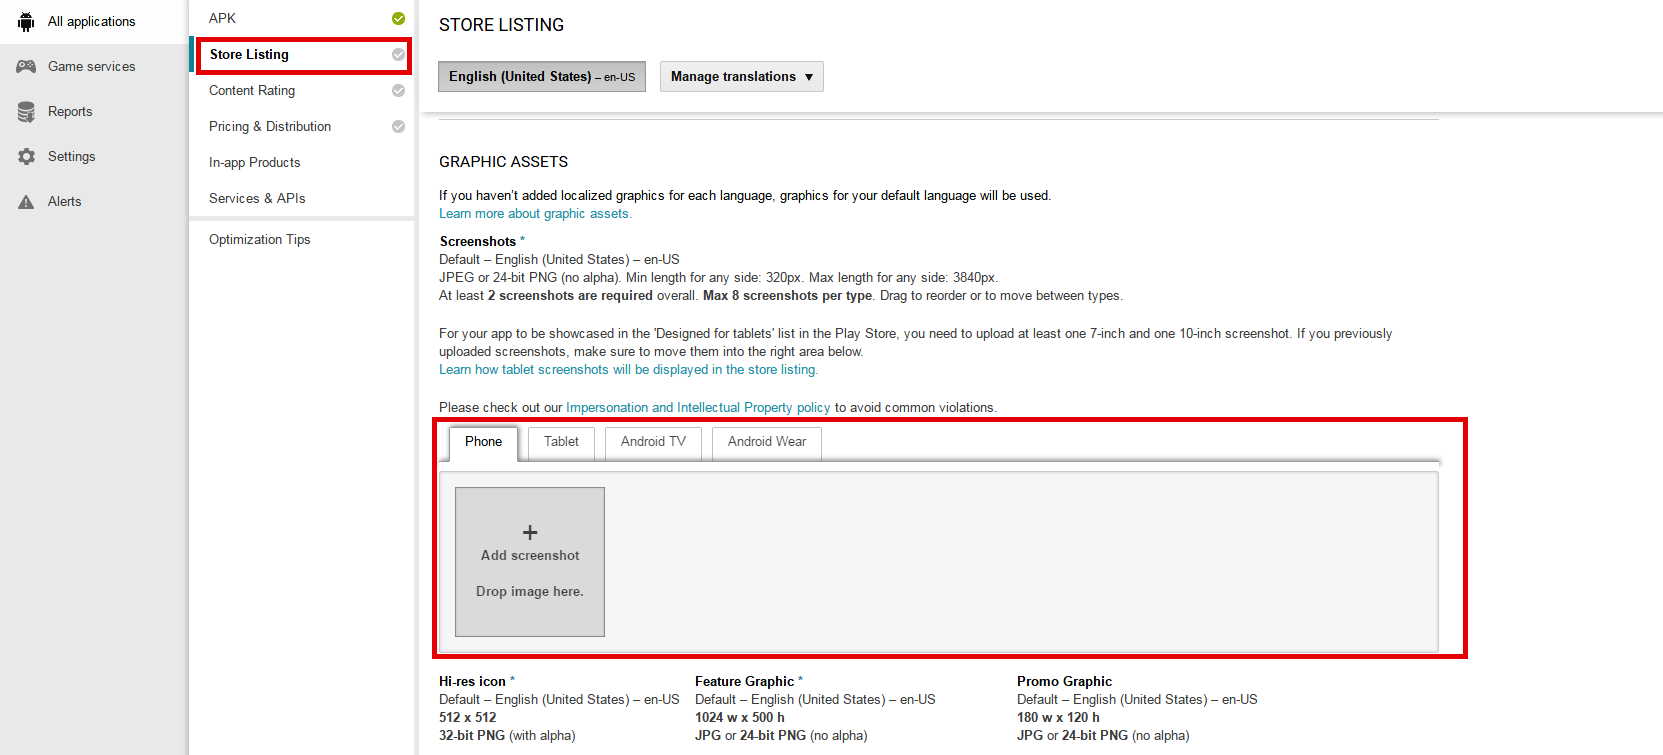Click the Alerts warning triangle icon
Screen dimensions: 1663x755
(x=26, y=202)
